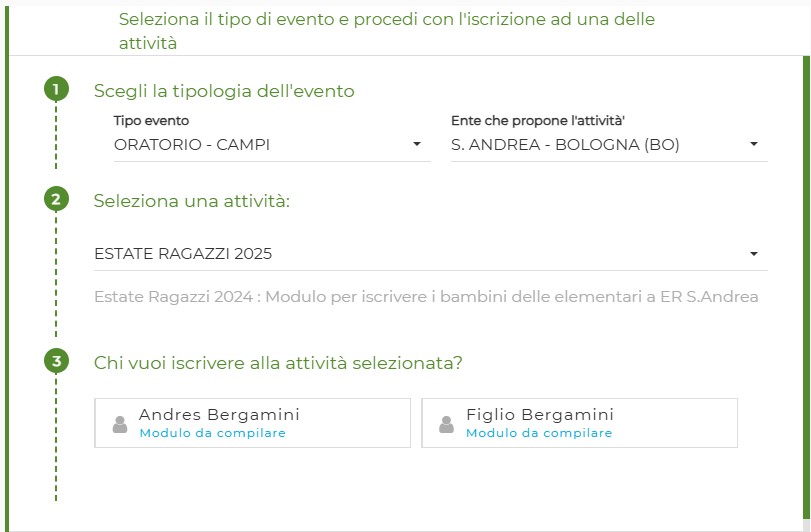The height and width of the screenshot is (532, 811).
Task: Click the Scegli la tipologia dell'evento heading
Action: tap(224, 91)
